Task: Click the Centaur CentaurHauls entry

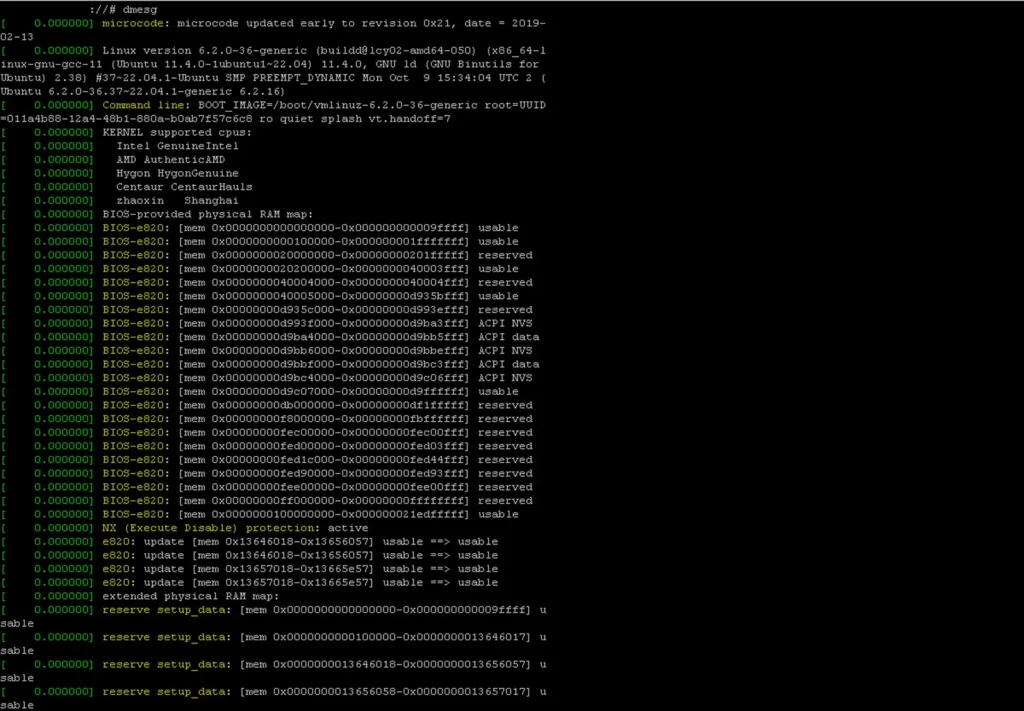Action: click(x=184, y=187)
